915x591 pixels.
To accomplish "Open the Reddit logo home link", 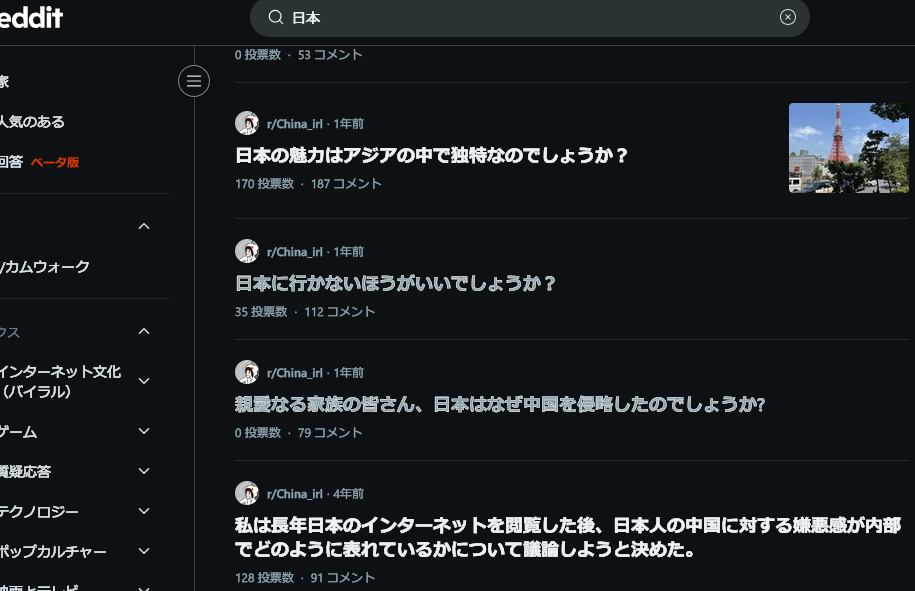I will pos(31,18).
